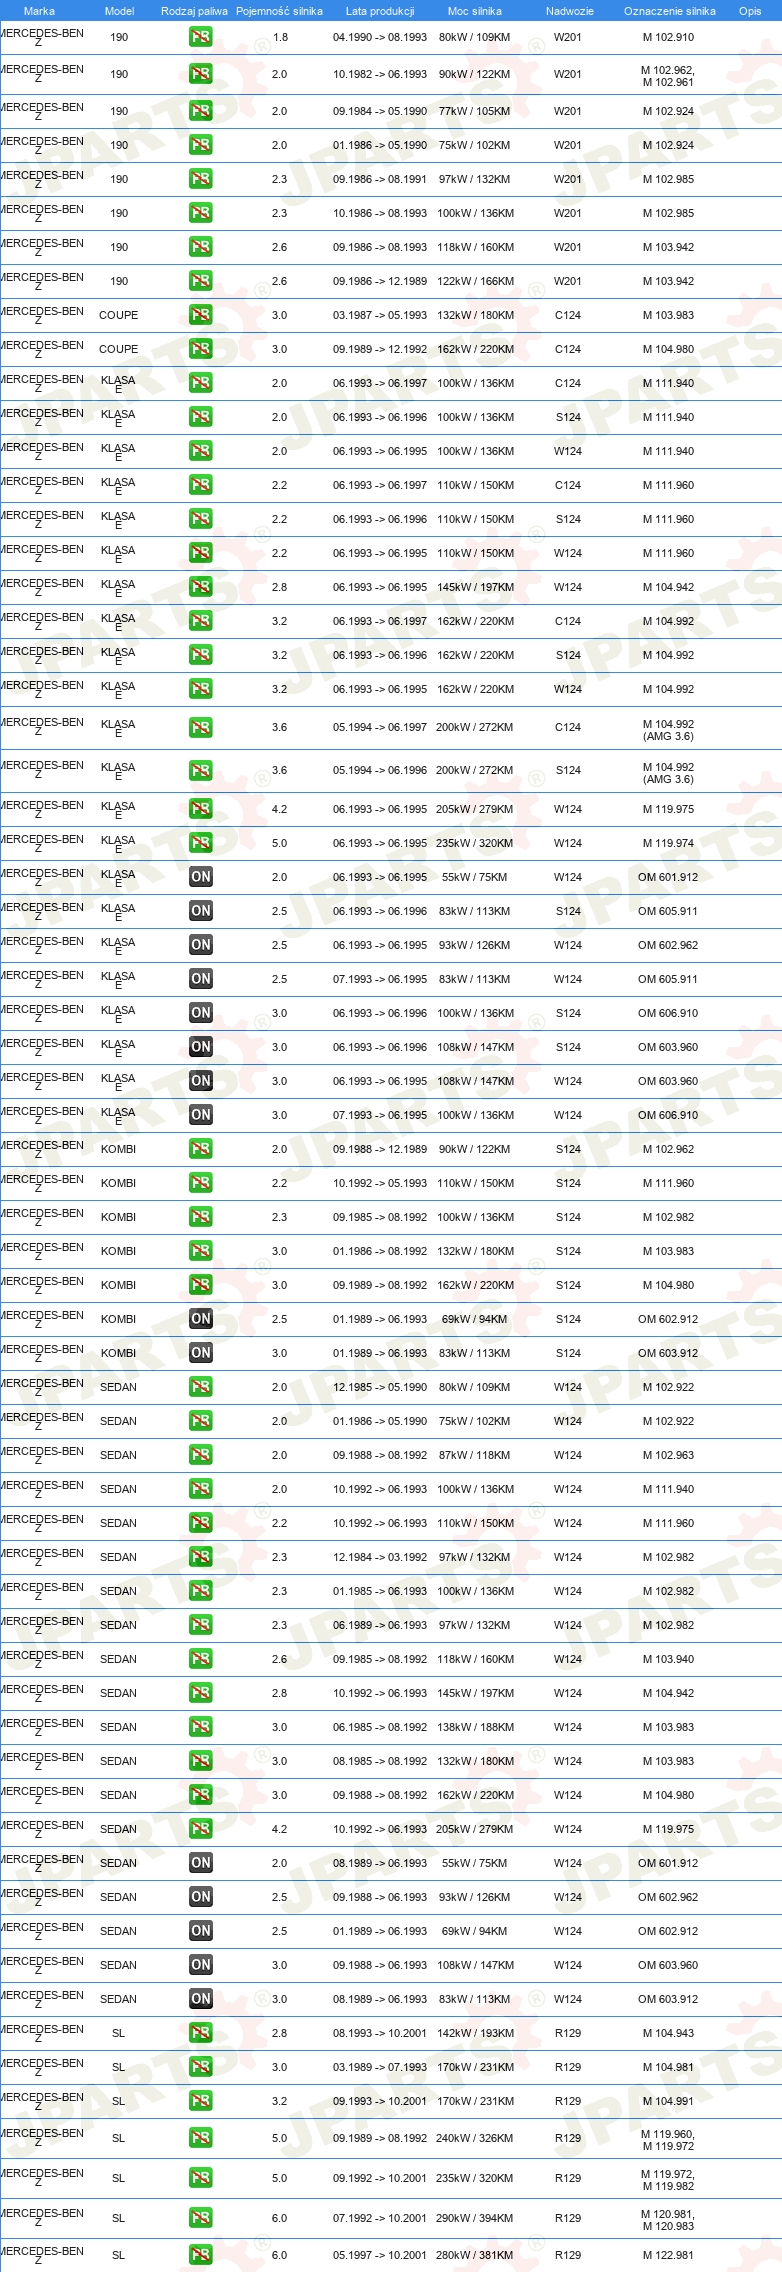
Task: Select the engine code M 104.943
Action: pyautogui.click(x=668, y=2033)
